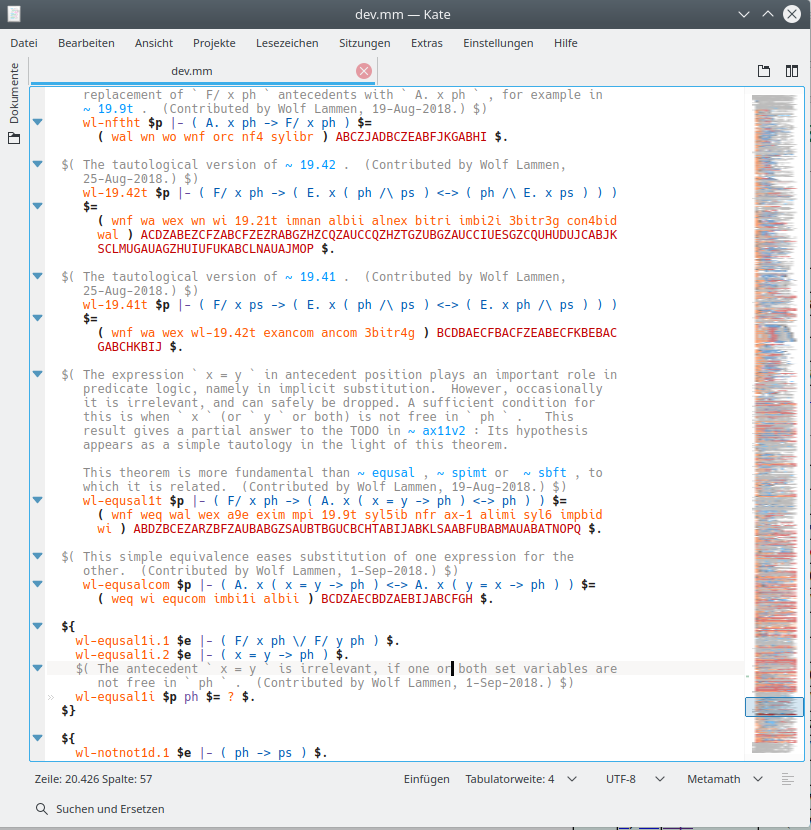Open the Einstellungen menu

tap(498, 43)
